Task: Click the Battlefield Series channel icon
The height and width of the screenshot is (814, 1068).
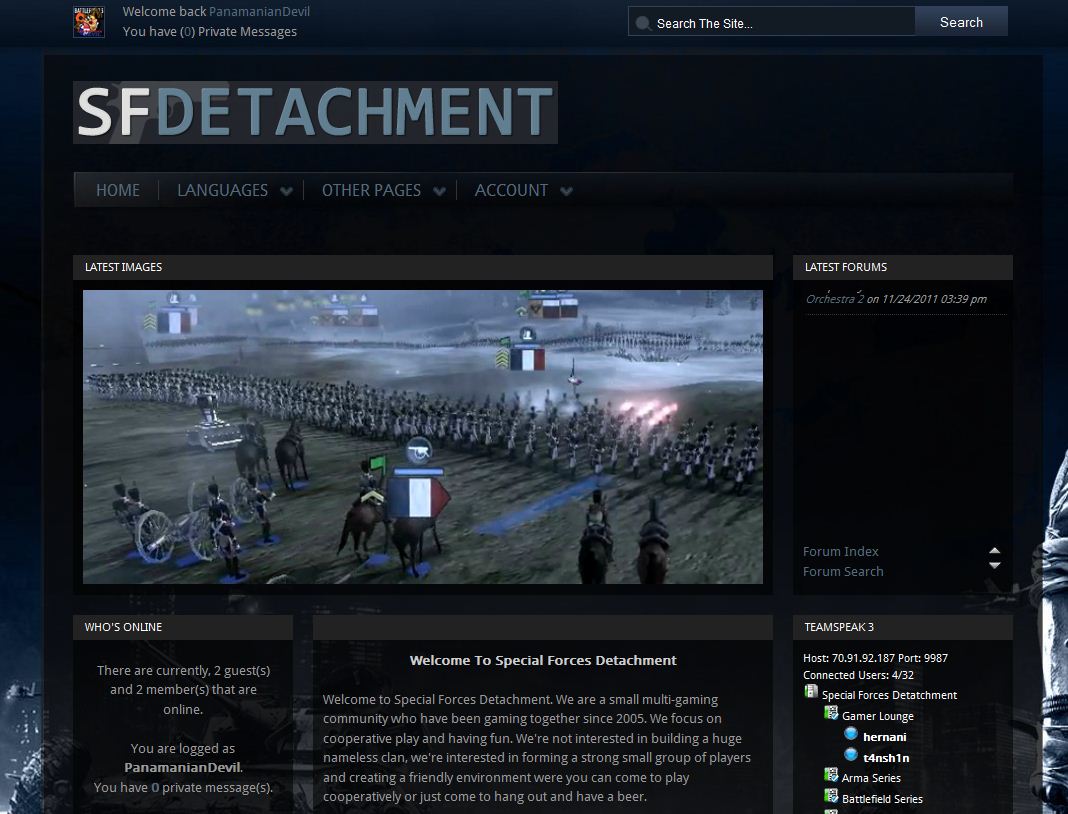Action: click(x=831, y=796)
